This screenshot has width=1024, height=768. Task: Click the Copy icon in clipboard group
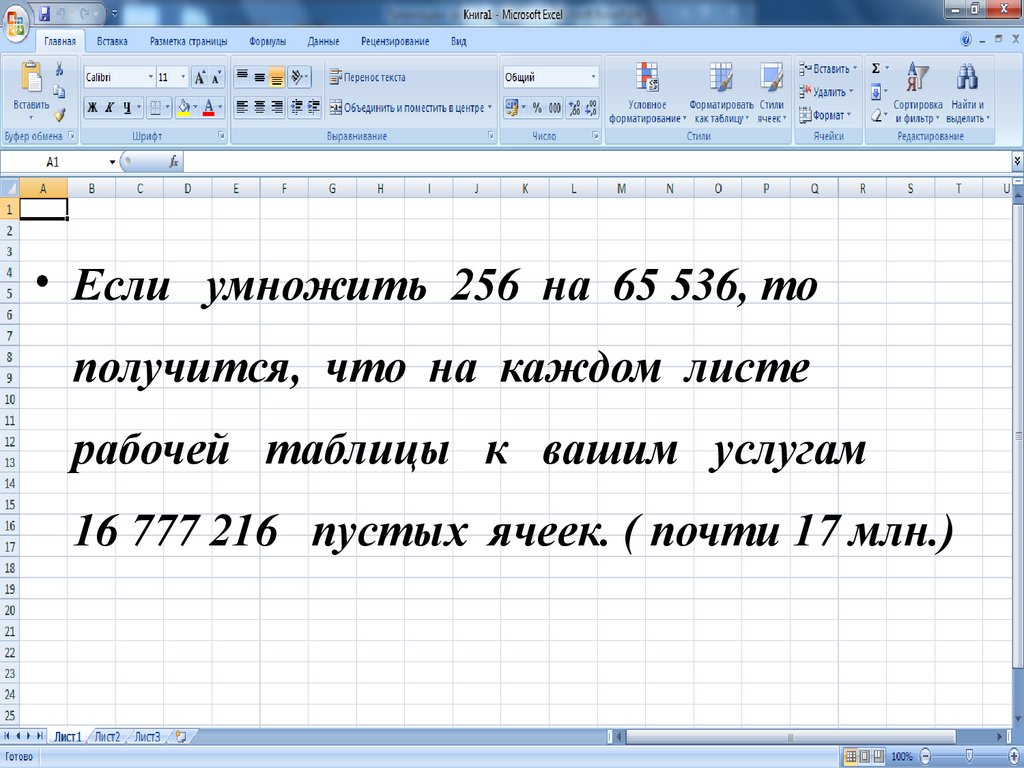pyautogui.click(x=59, y=91)
